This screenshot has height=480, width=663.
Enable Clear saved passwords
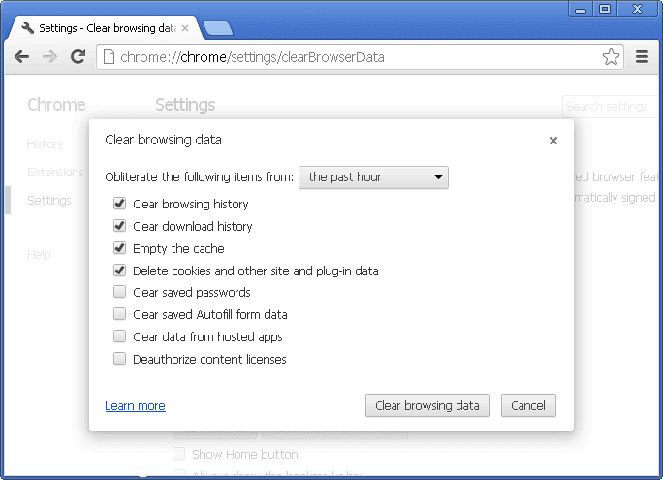pyautogui.click(x=120, y=293)
